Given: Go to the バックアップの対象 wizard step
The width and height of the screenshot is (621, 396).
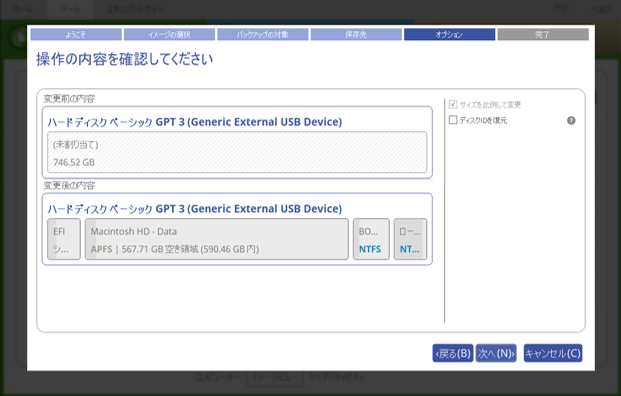Looking at the screenshot, I should pyautogui.click(x=263, y=34).
